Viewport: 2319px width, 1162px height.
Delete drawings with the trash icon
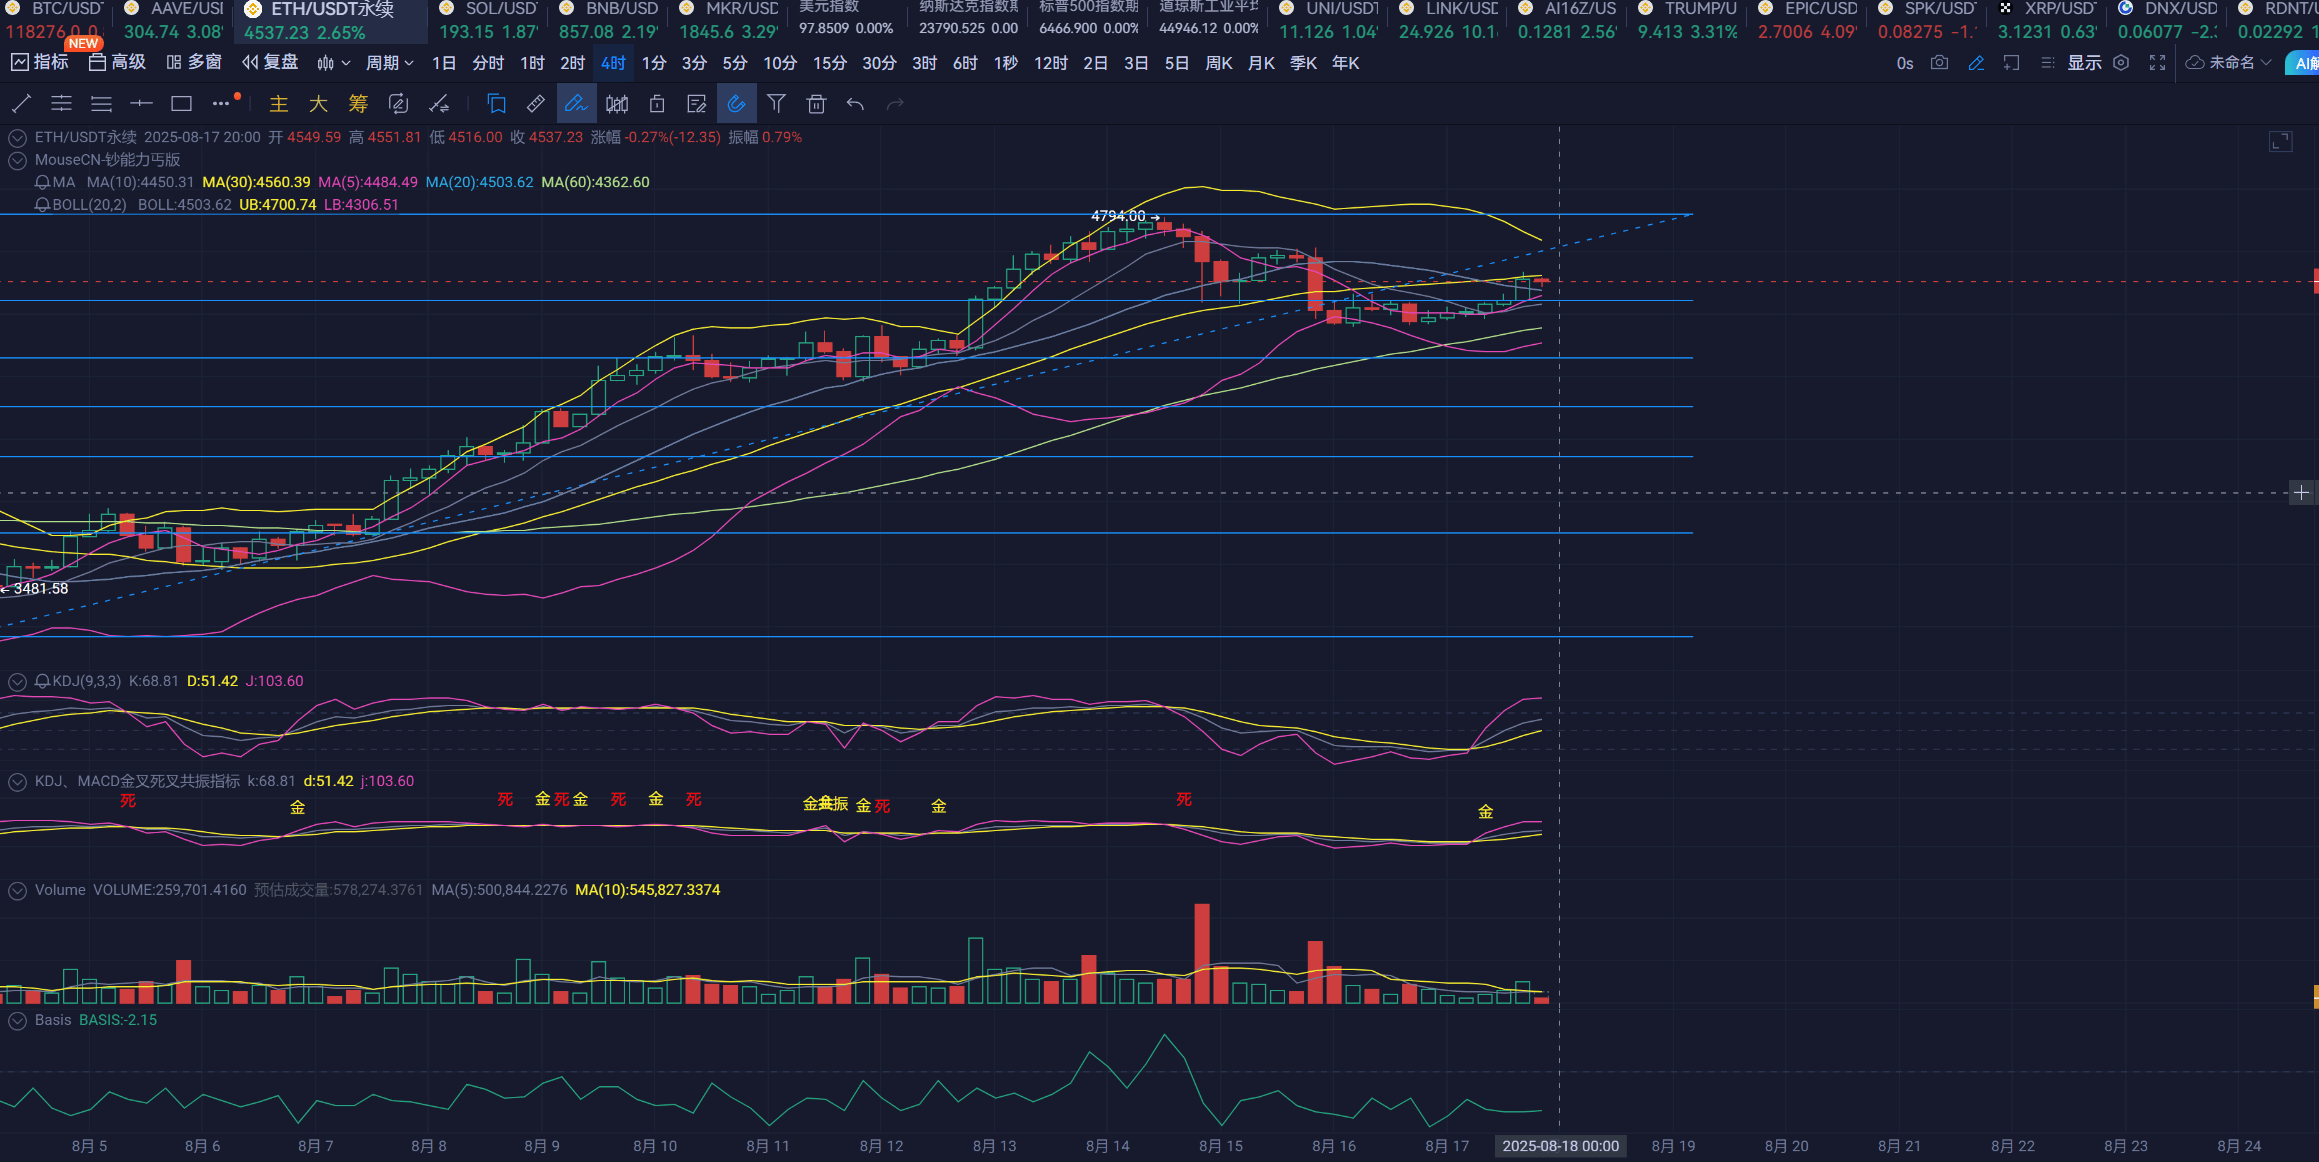[816, 103]
